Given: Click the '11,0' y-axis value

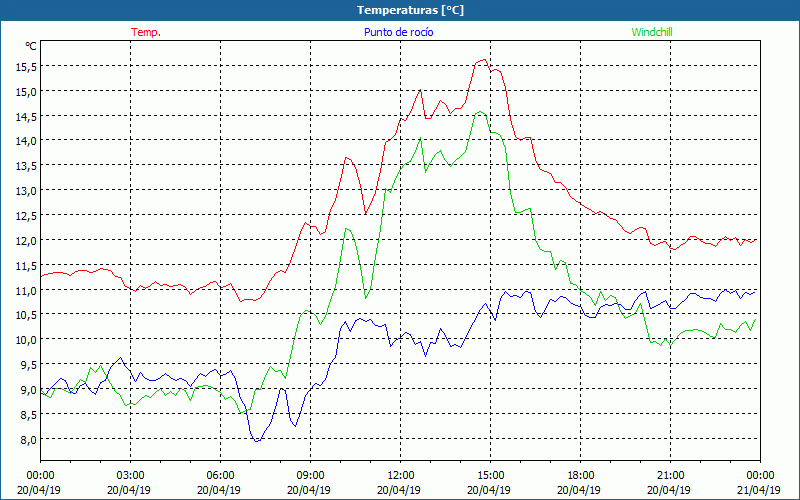Looking at the screenshot, I should click(x=27, y=290).
